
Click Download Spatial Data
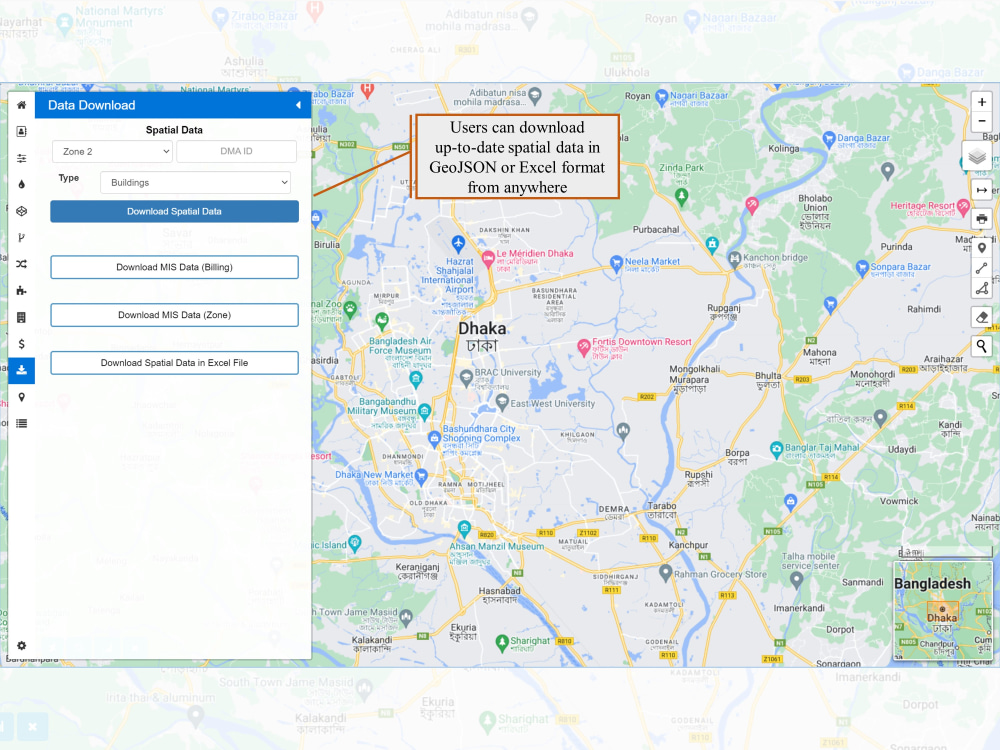tap(174, 211)
